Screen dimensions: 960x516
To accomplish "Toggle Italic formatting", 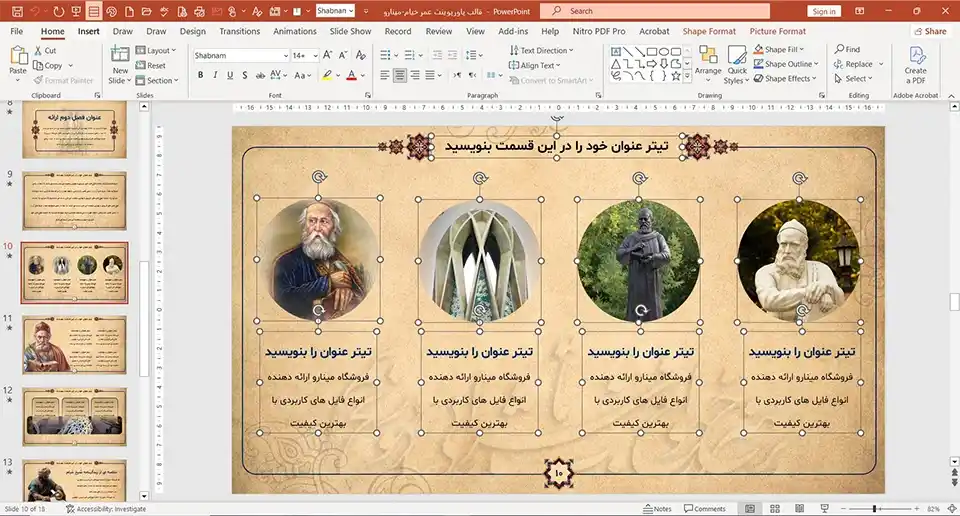I will click(x=215, y=75).
